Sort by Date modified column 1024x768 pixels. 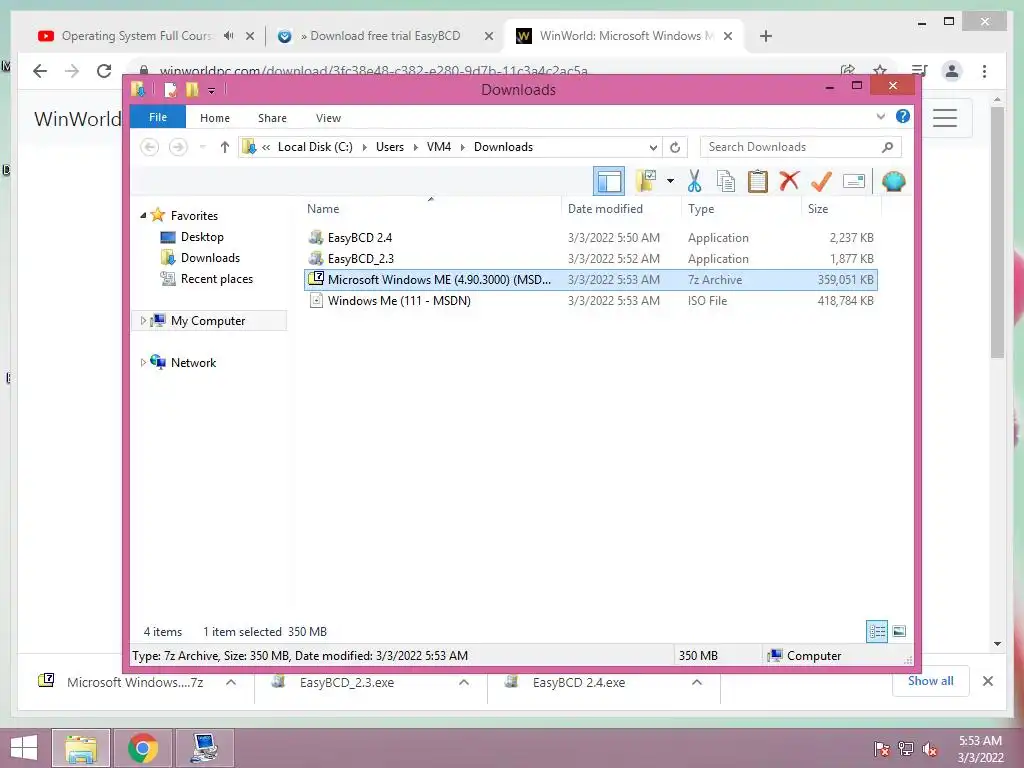[605, 209]
